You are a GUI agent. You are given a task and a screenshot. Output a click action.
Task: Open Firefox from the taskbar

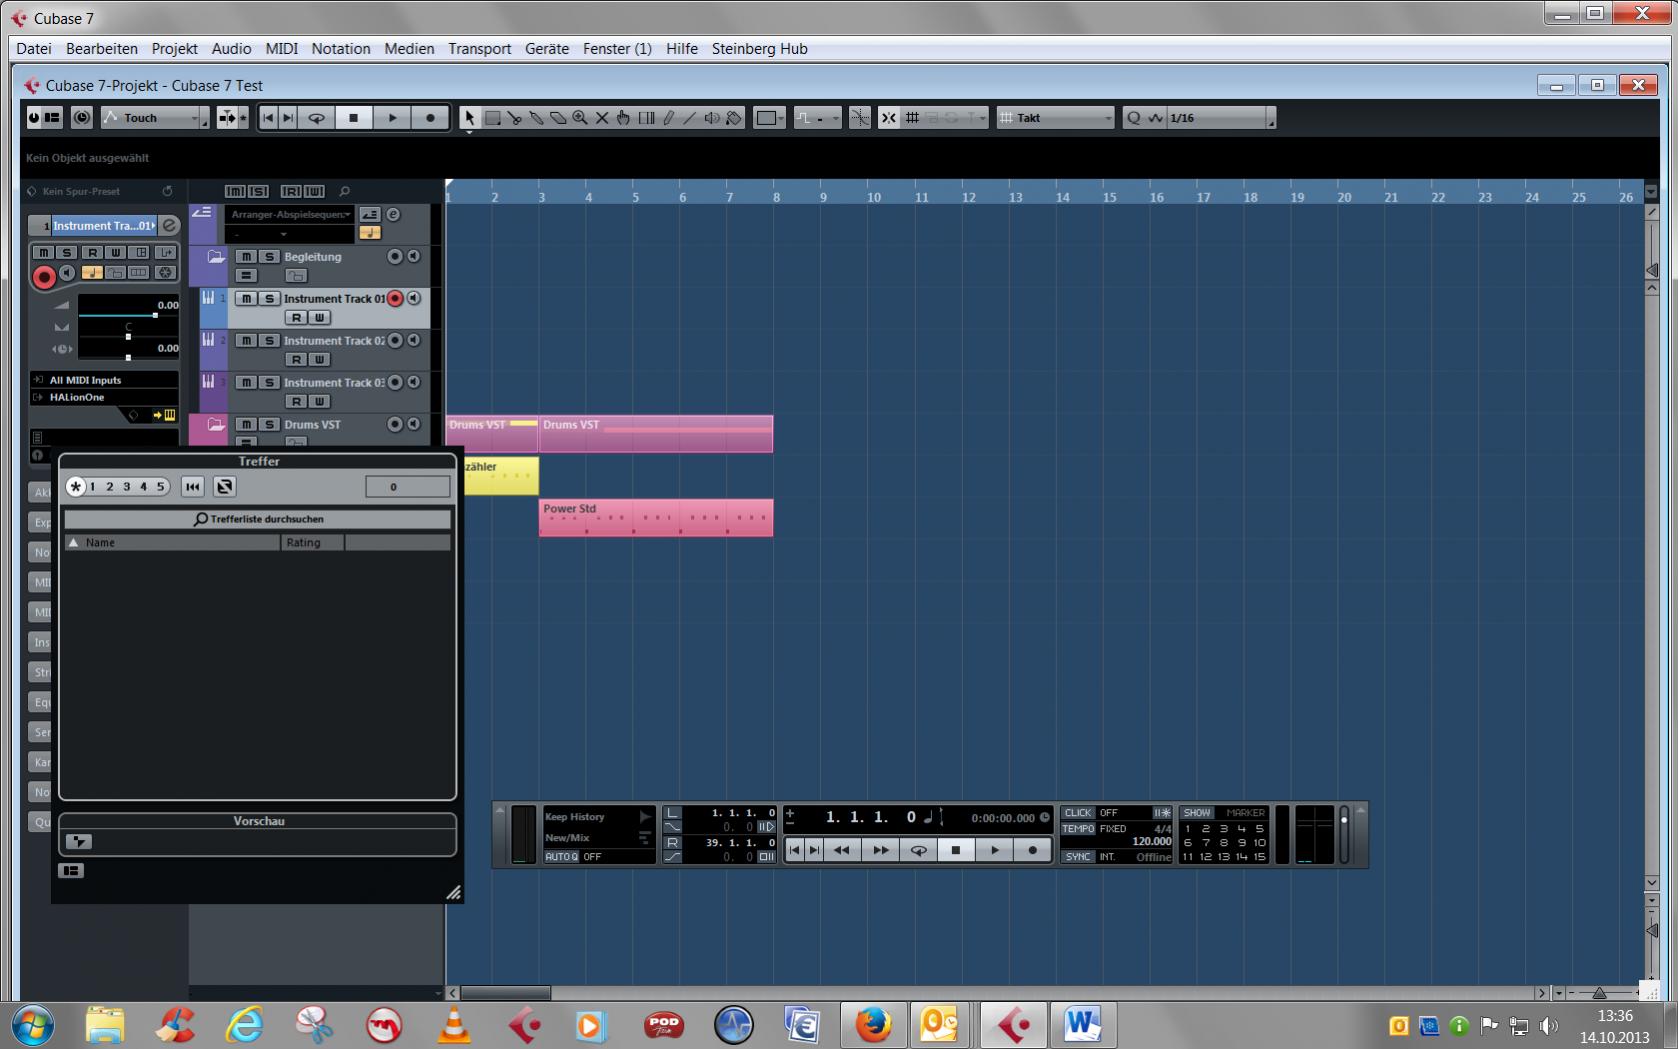tap(872, 1025)
